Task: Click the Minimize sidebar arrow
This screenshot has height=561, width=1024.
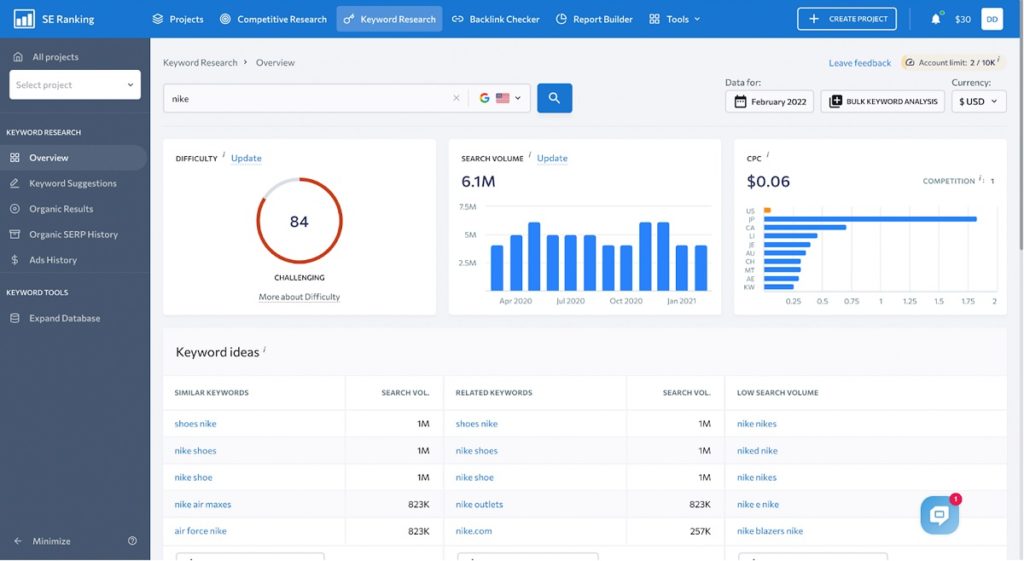Action: coord(18,541)
